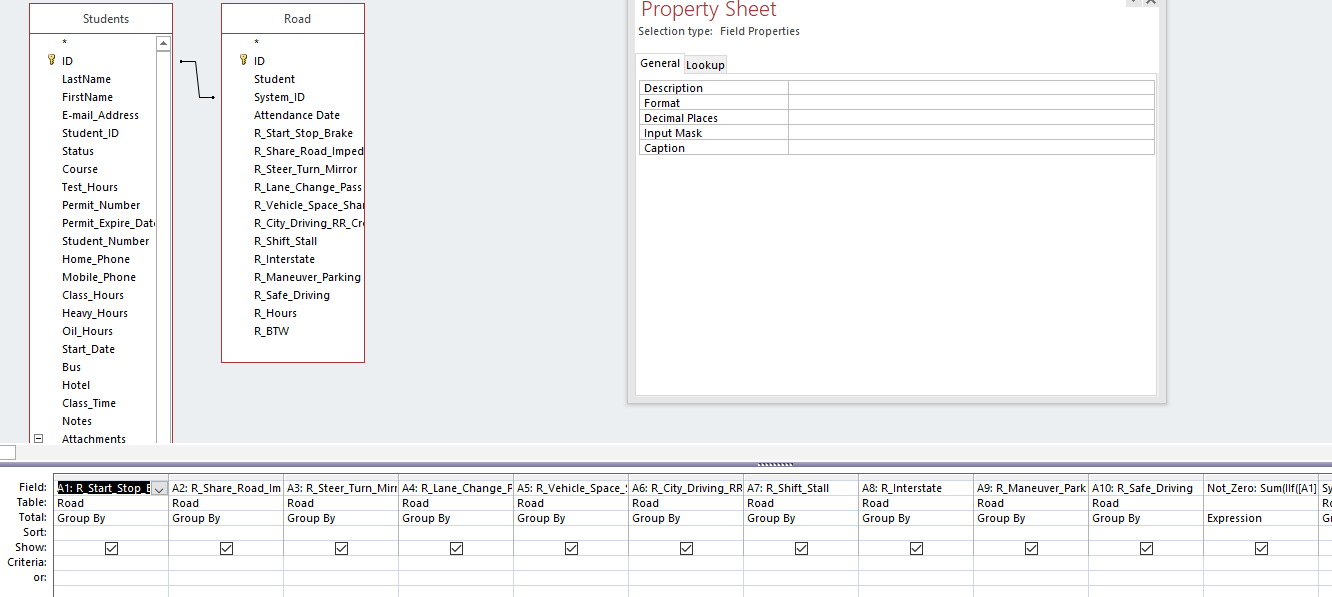Select Mobile_Phone field in Students table
Screen dimensions: 1332x597
[x=99, y=277]
